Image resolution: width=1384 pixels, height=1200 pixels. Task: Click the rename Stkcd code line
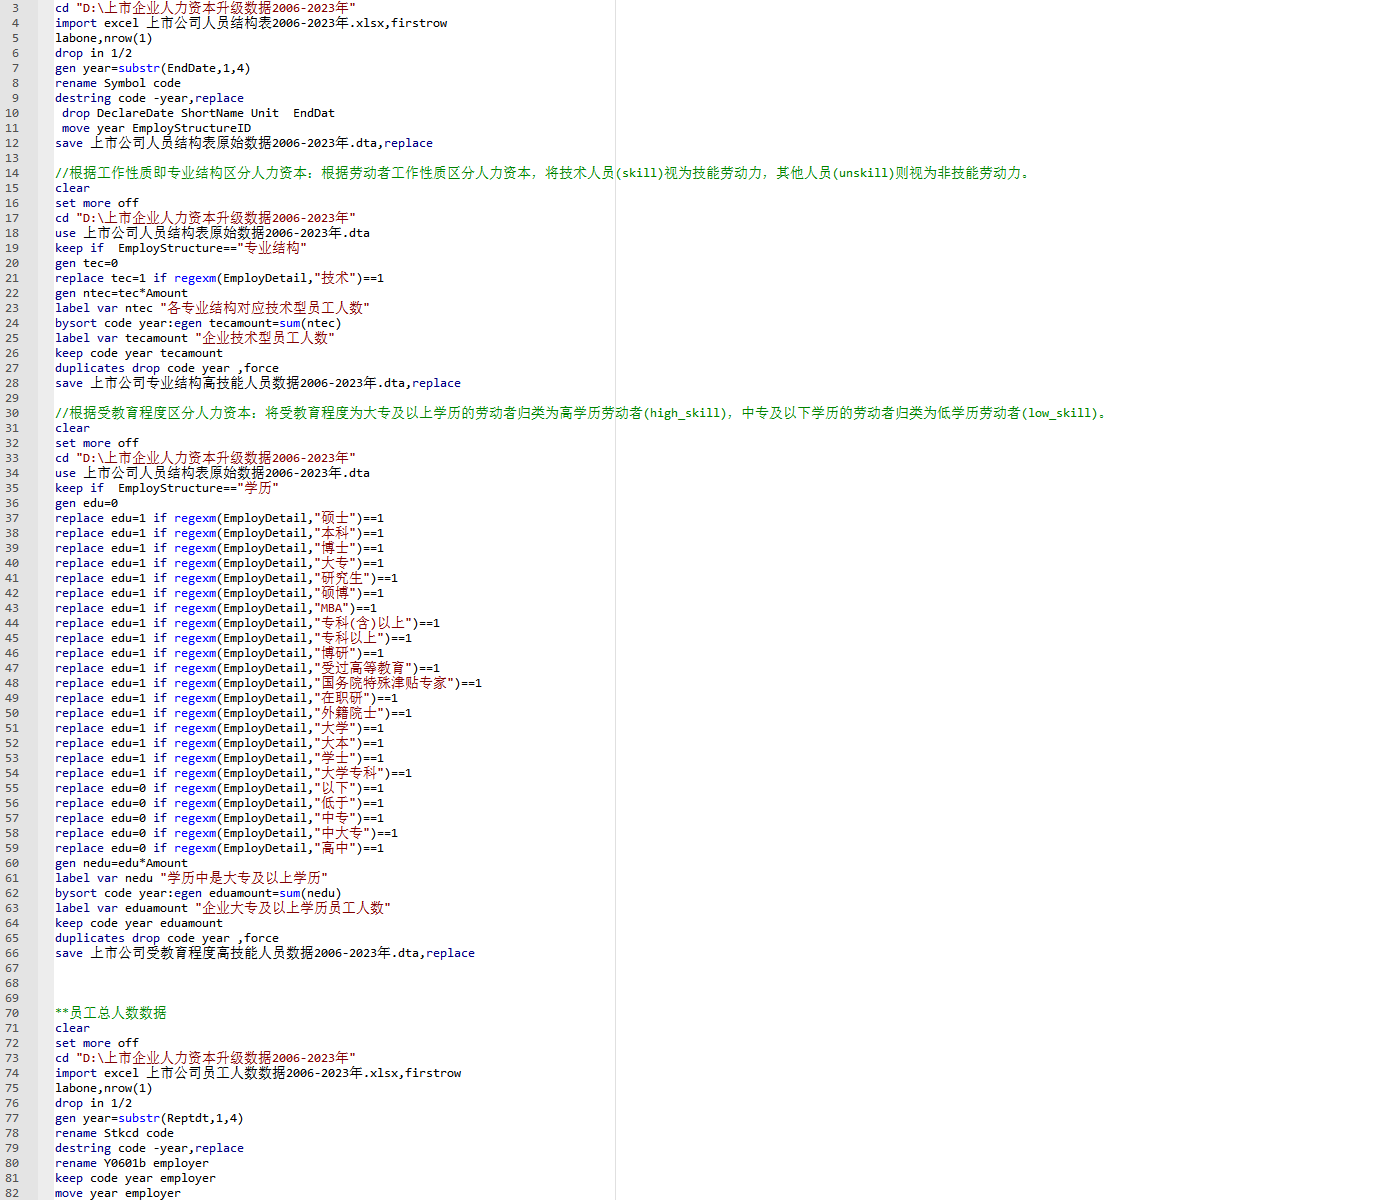pyautogui.click(x=114, y=1133)
